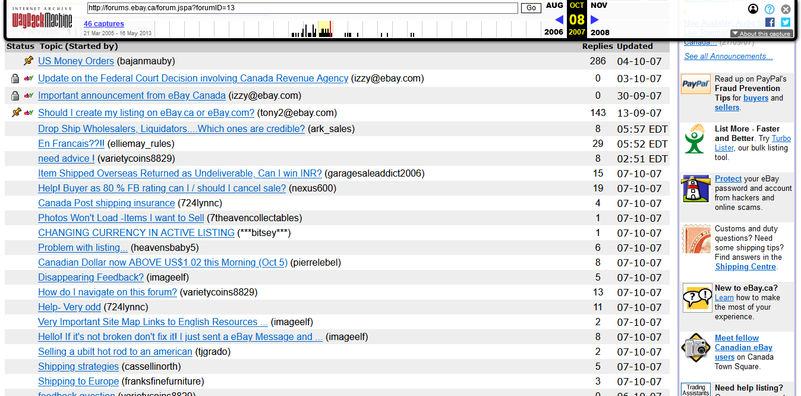This screenshot has height=396, width=801.
Task: Open the need advice ! topic
Action: (x=66, y=158)
